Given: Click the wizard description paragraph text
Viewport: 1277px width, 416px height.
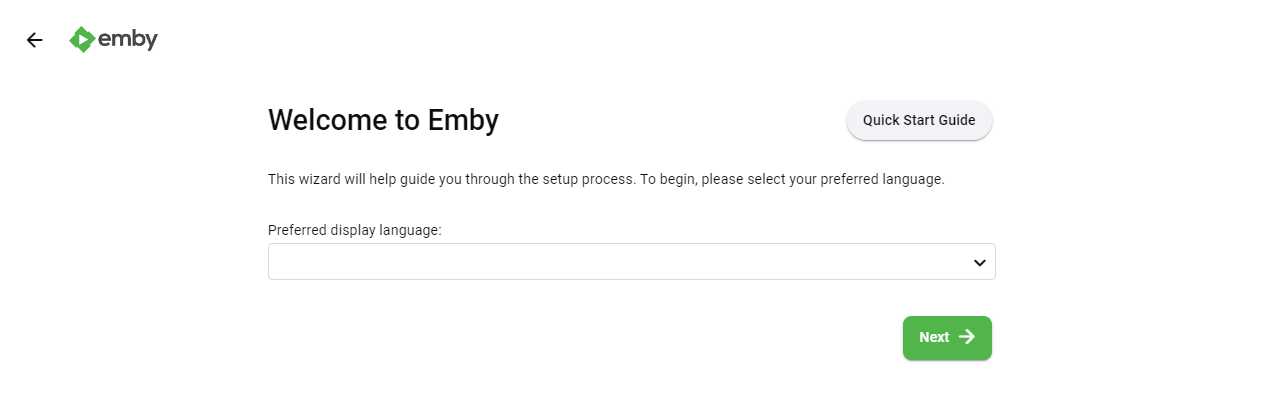Looking at the screenshot, I should pos(500,180).
